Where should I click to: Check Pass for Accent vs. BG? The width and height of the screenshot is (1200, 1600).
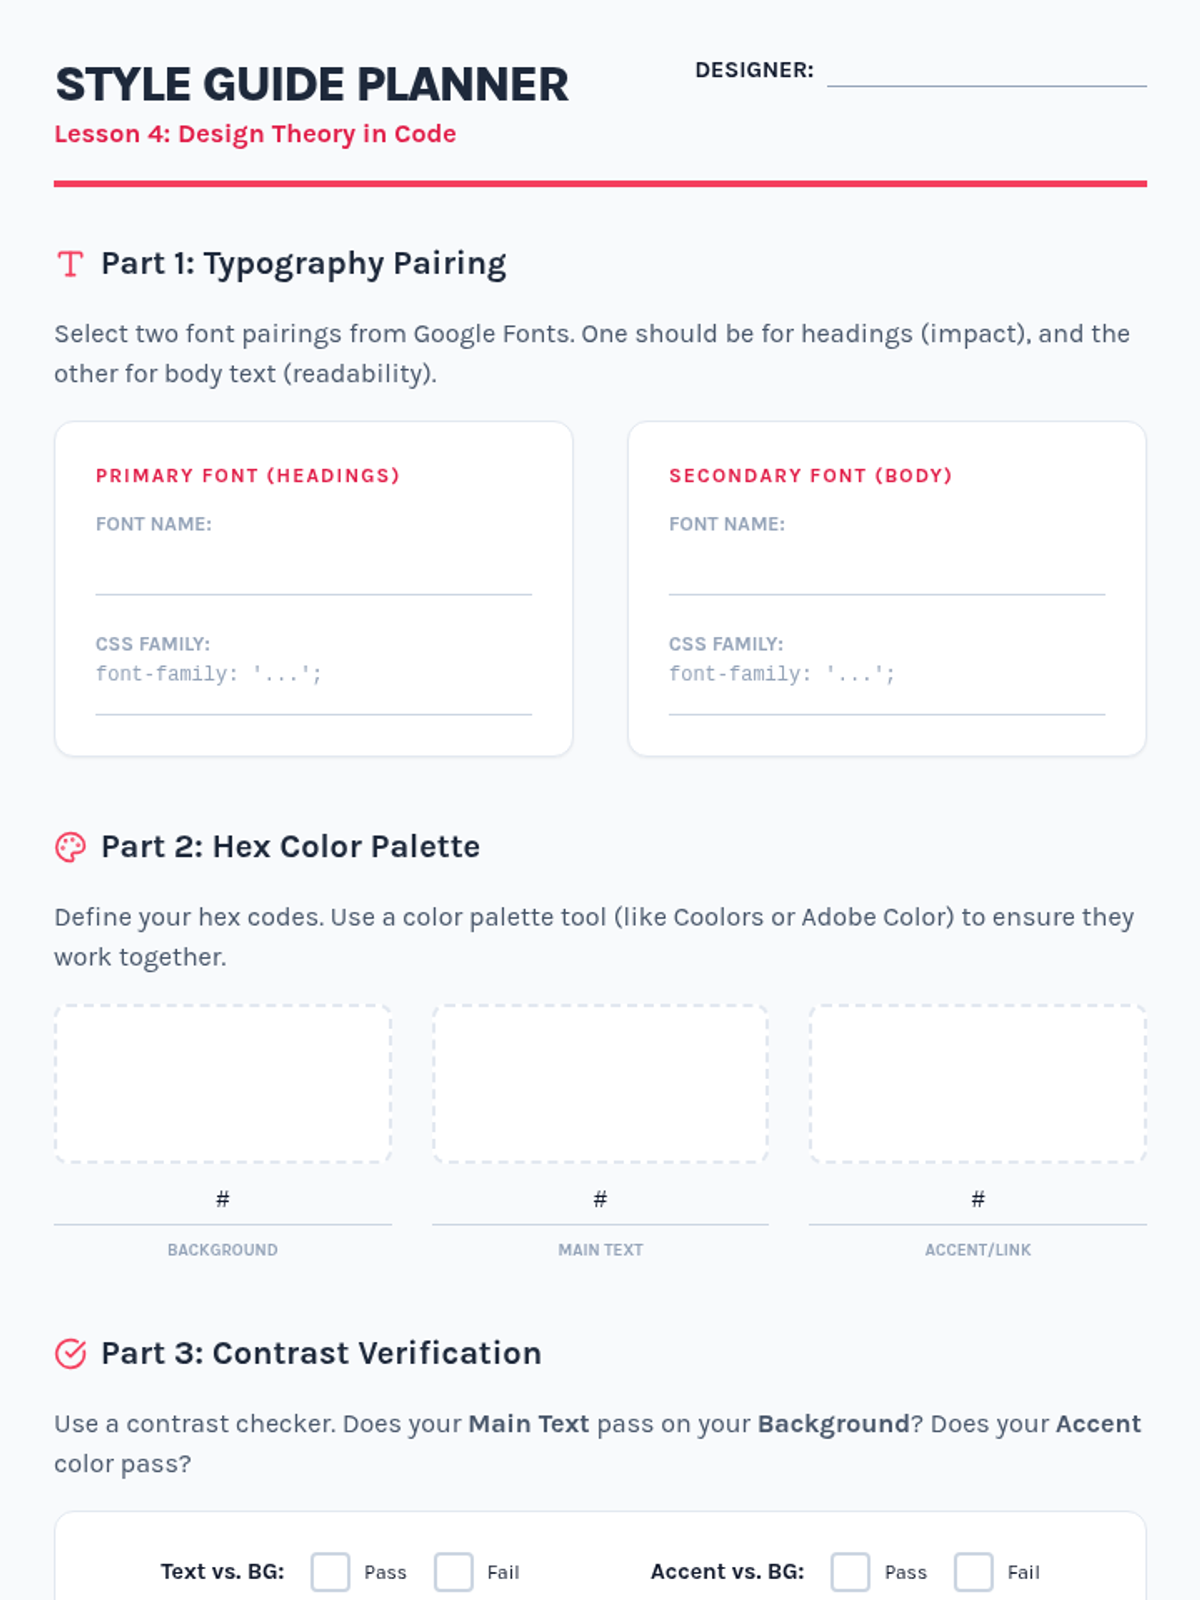click(x=850, y=1571)
